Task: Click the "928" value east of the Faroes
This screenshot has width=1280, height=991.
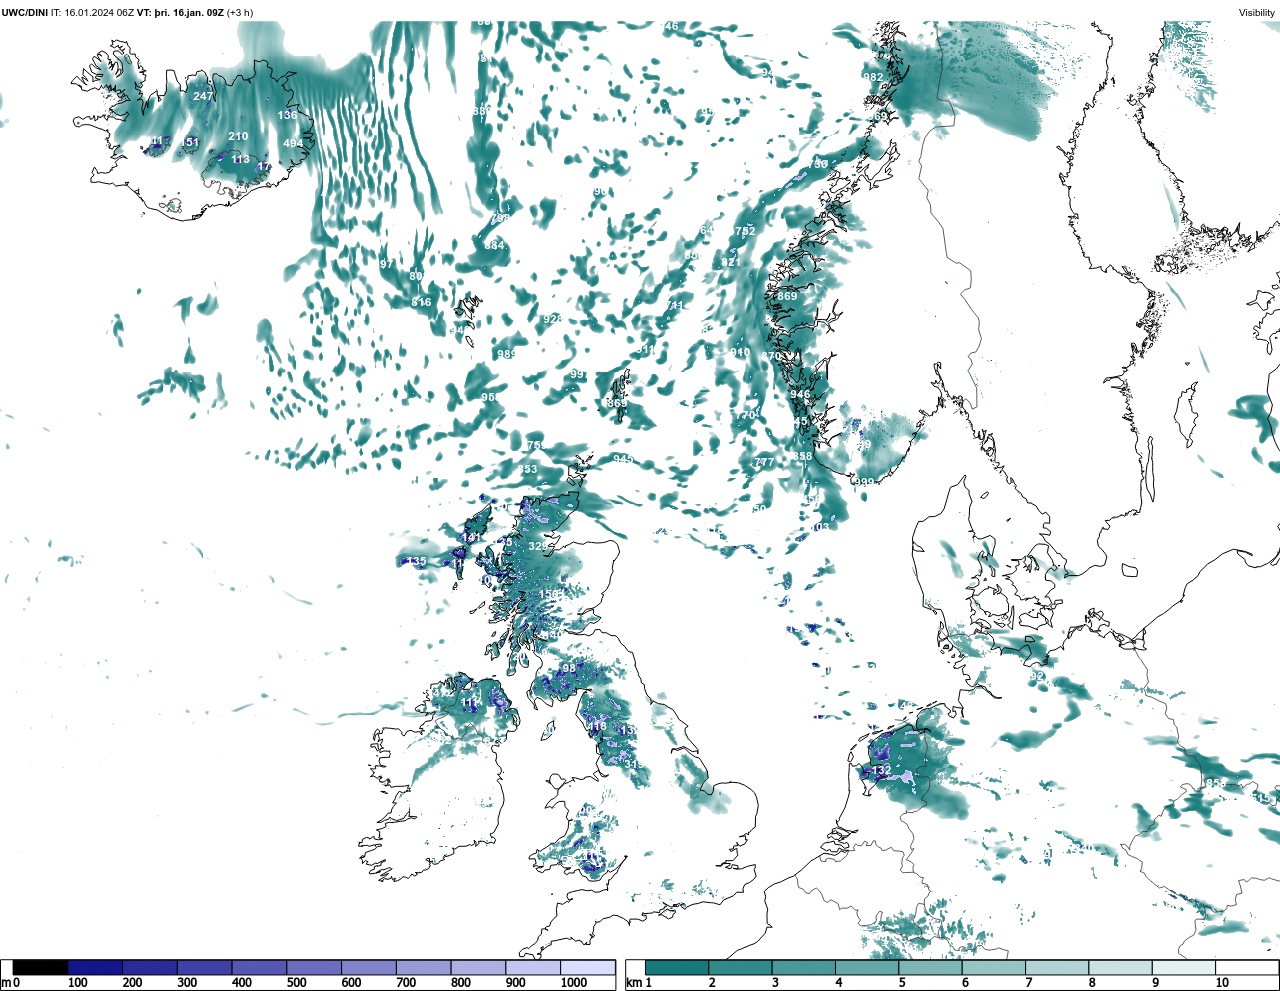Action: pyautogui.click(x=552, y=319)
